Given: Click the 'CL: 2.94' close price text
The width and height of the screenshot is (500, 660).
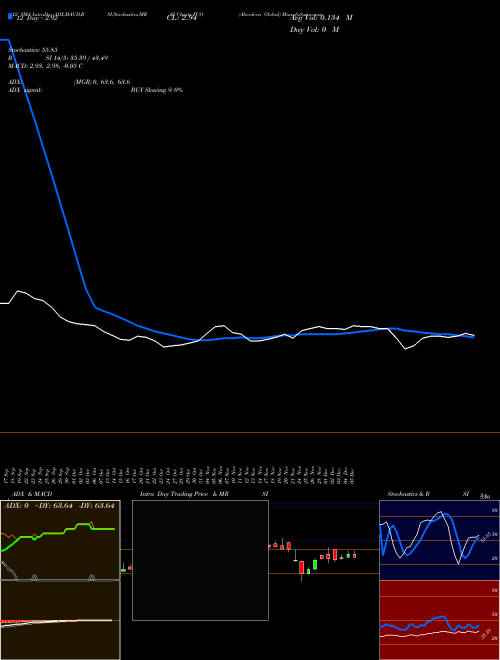Looking at the screenshot, I should pyautogui.click(x=181, y=18).
